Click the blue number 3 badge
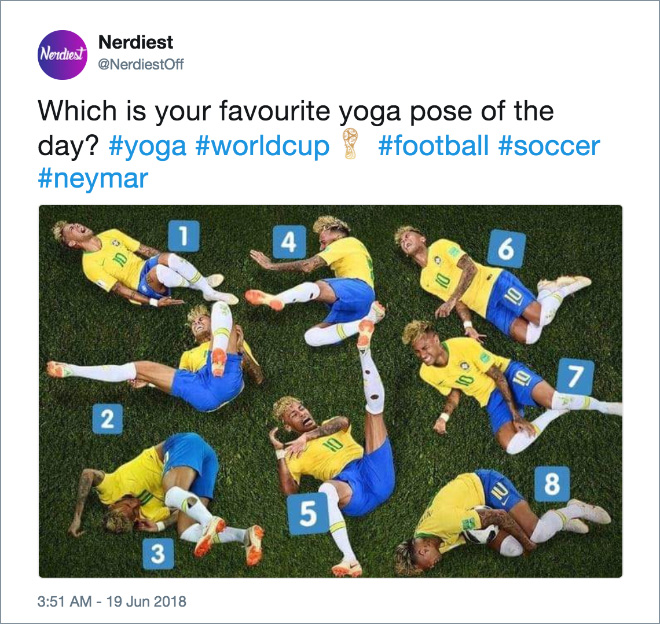The height and width of the screenshot is (624, 660). click(158, 554)
